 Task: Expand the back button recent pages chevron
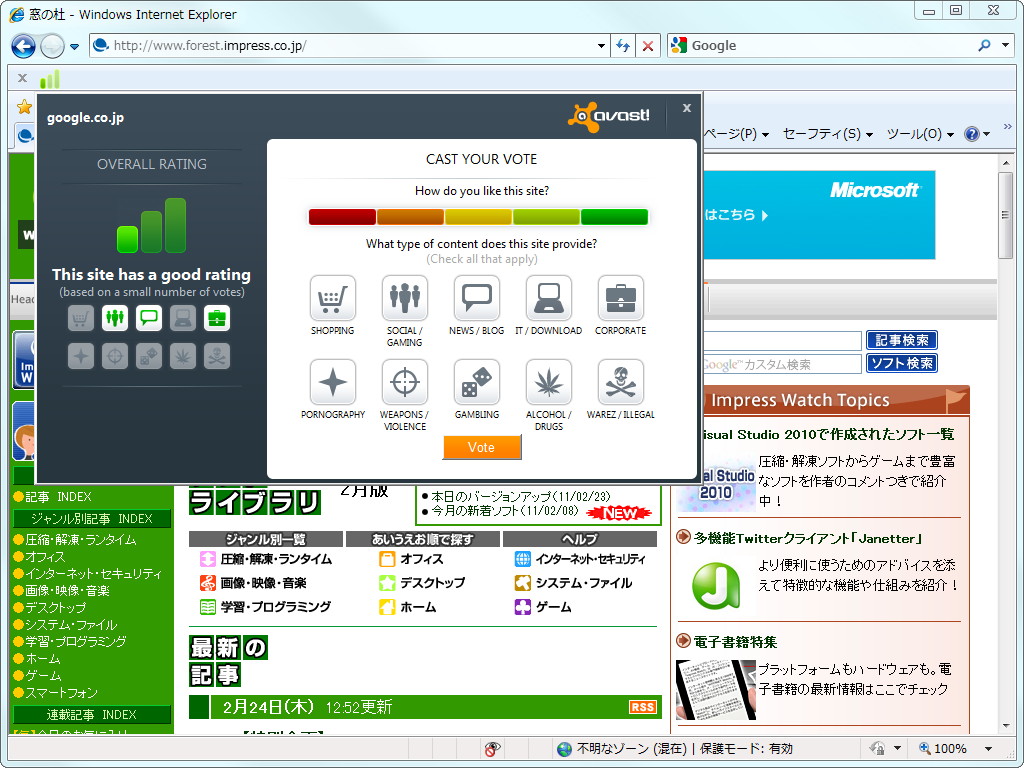click(x=74, y=45)
